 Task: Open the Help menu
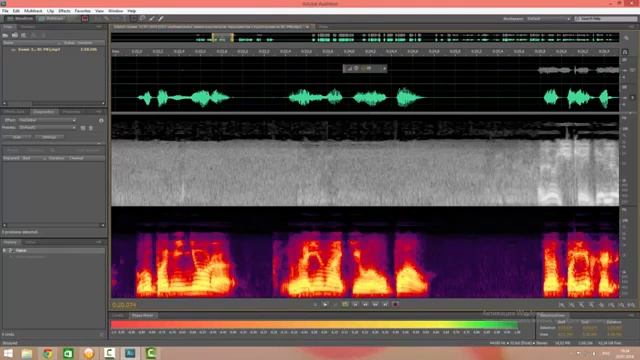point(131,11)
